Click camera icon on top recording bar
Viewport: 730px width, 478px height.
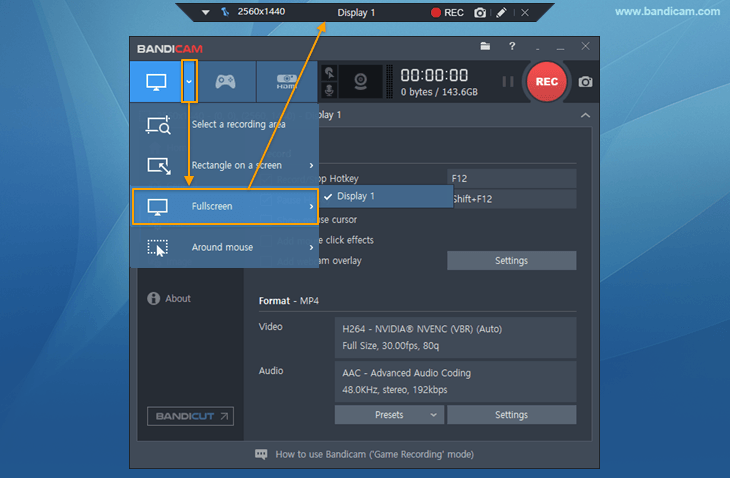[480, 13]
